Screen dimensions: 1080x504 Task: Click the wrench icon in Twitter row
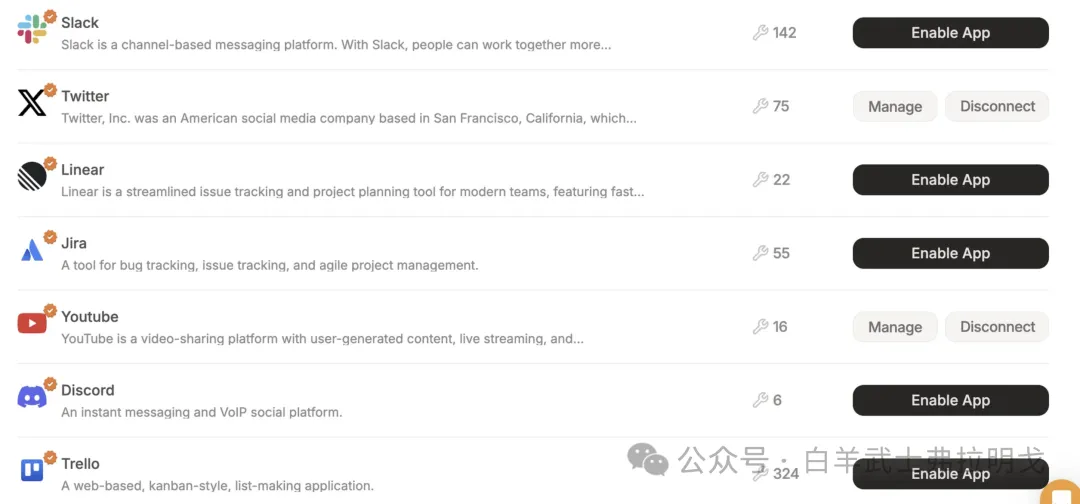[761, 106]
